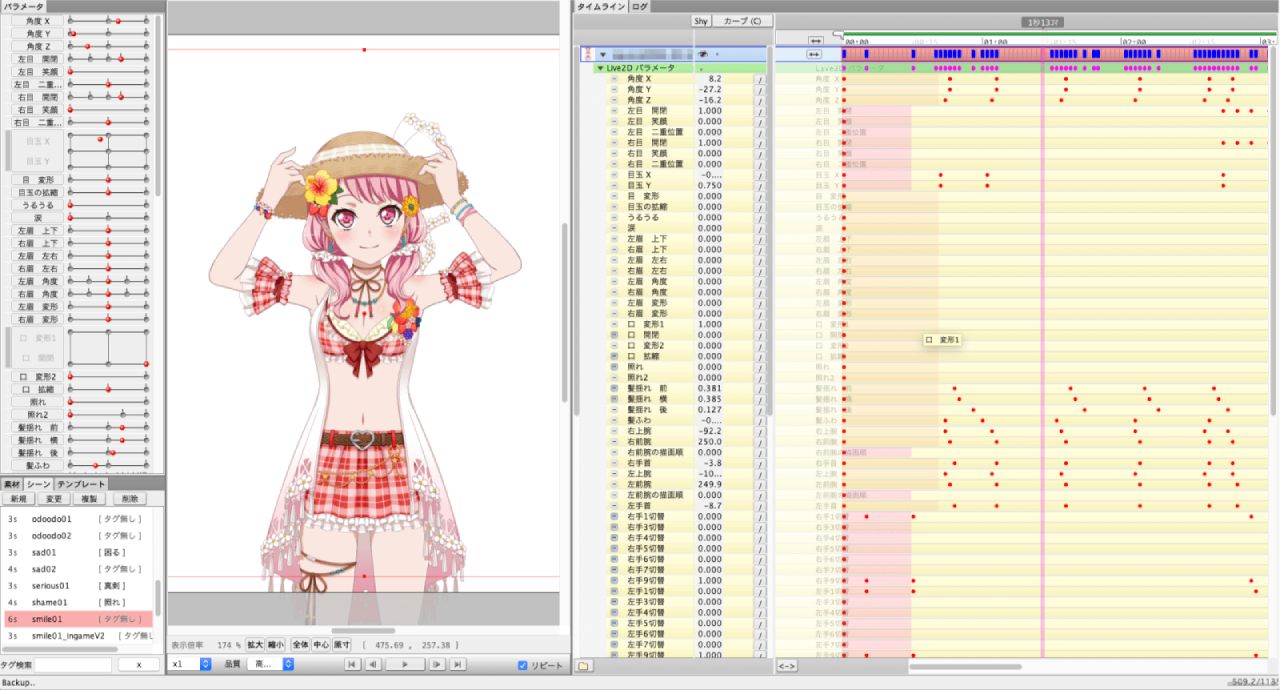Click timeline horizontal scrollbar at bottom
This screenshot has width=1280, height=690.
(965, 666)
